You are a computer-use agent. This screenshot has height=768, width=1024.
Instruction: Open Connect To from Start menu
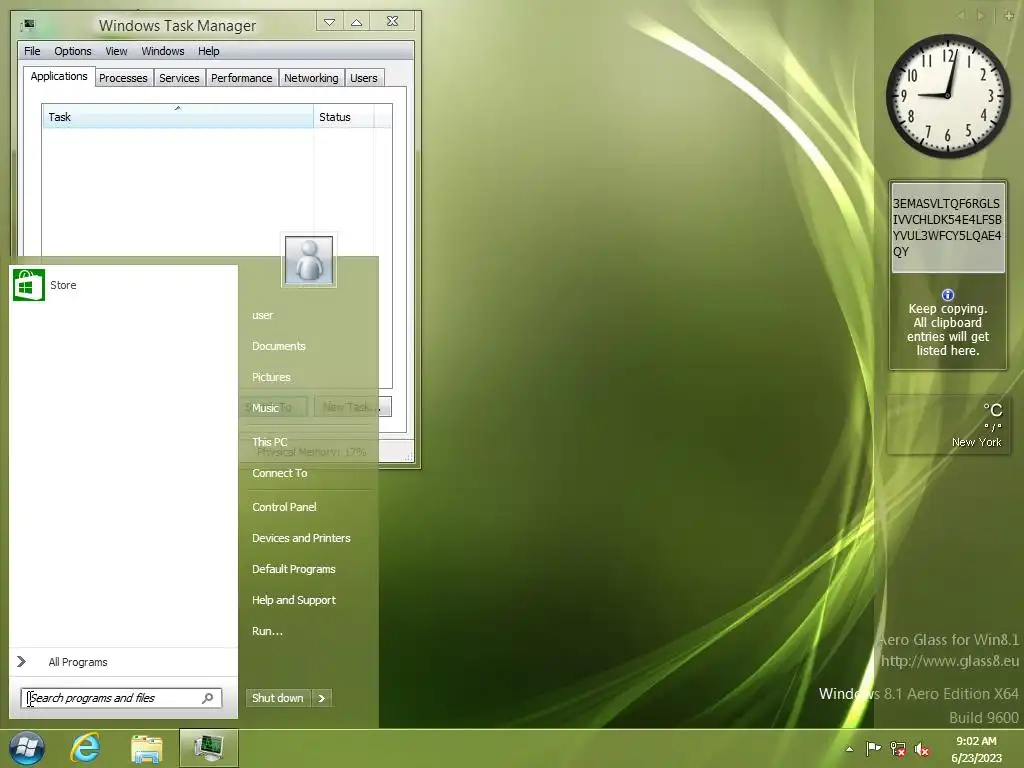(280, 473)
